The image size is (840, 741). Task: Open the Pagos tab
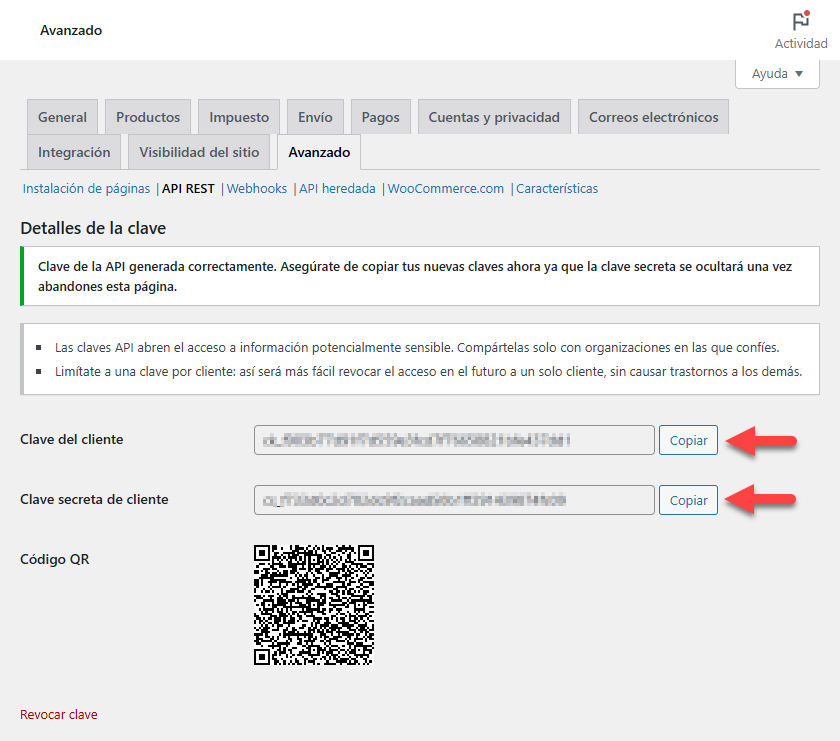tap(380, 117)
